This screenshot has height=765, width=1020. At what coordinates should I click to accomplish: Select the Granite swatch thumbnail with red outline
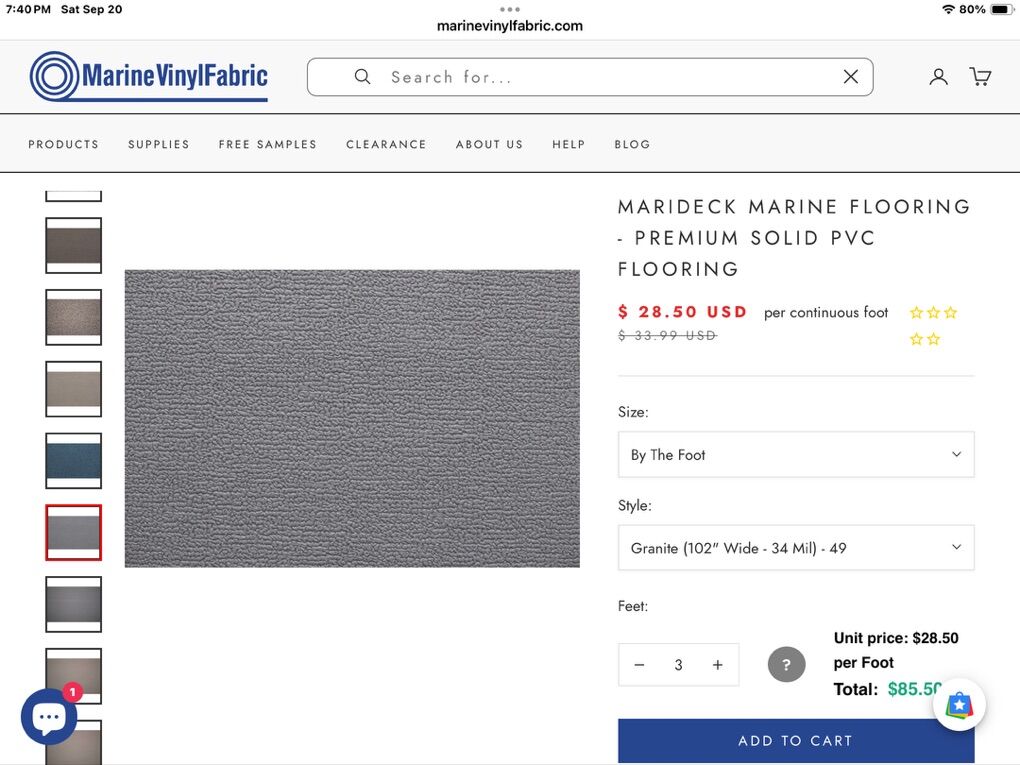[x=73, y=533]
